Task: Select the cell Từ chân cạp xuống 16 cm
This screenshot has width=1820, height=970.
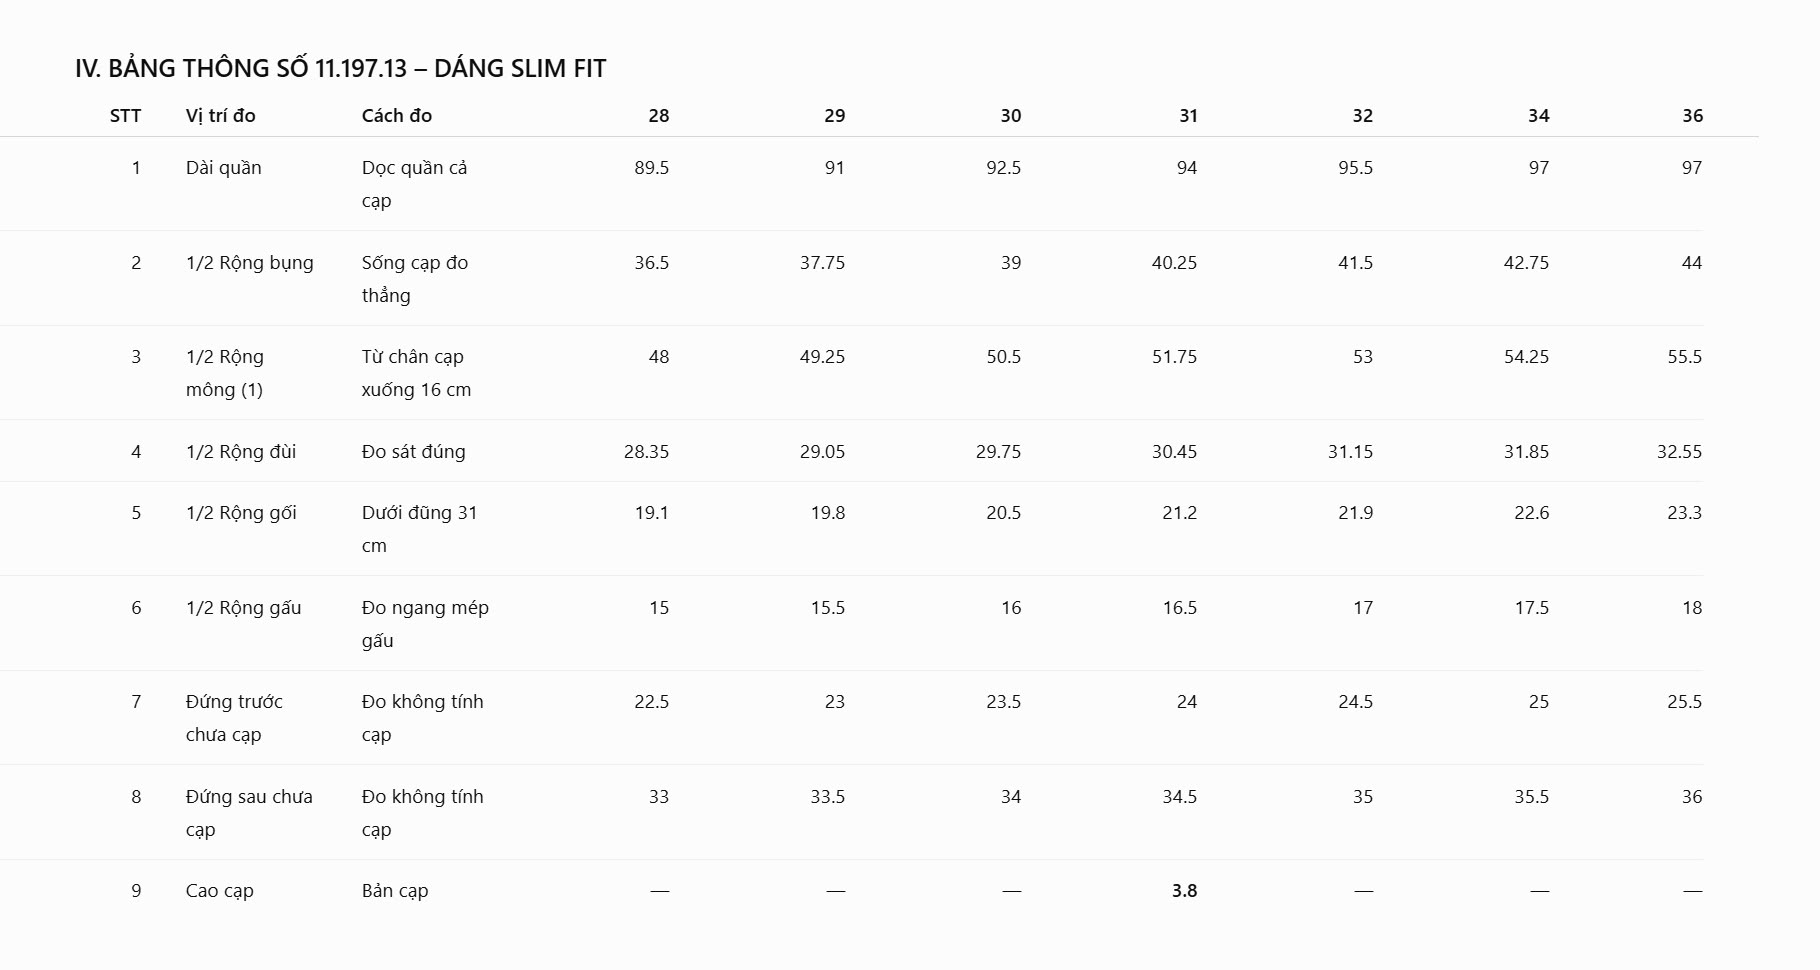Action: click(x=416, y=373)
